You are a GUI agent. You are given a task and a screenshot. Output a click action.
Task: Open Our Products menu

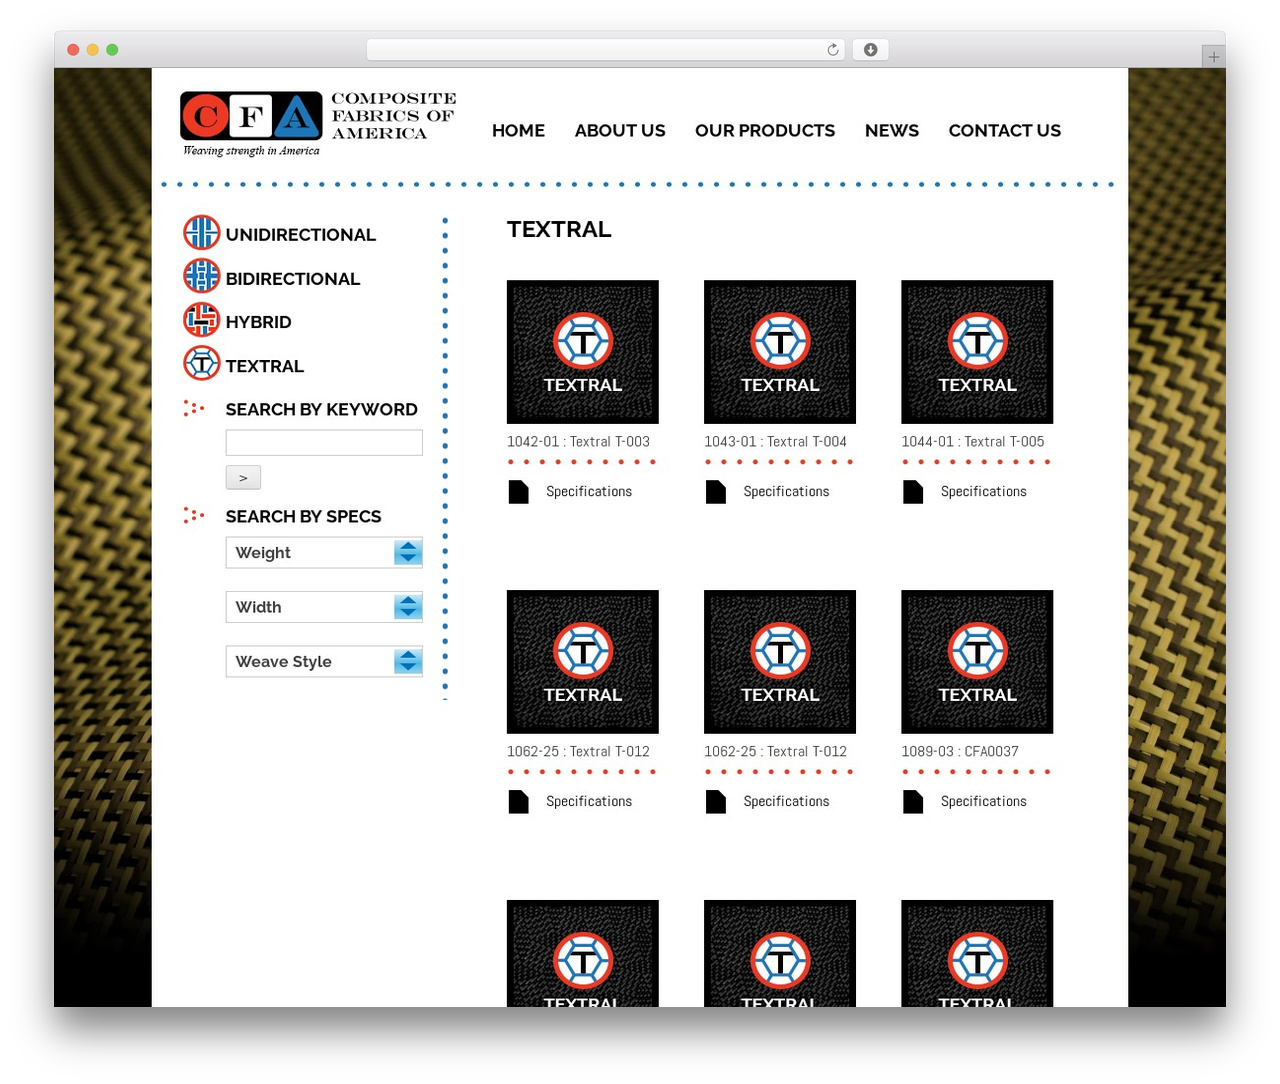pyautogui.click(x=765, y=131)
